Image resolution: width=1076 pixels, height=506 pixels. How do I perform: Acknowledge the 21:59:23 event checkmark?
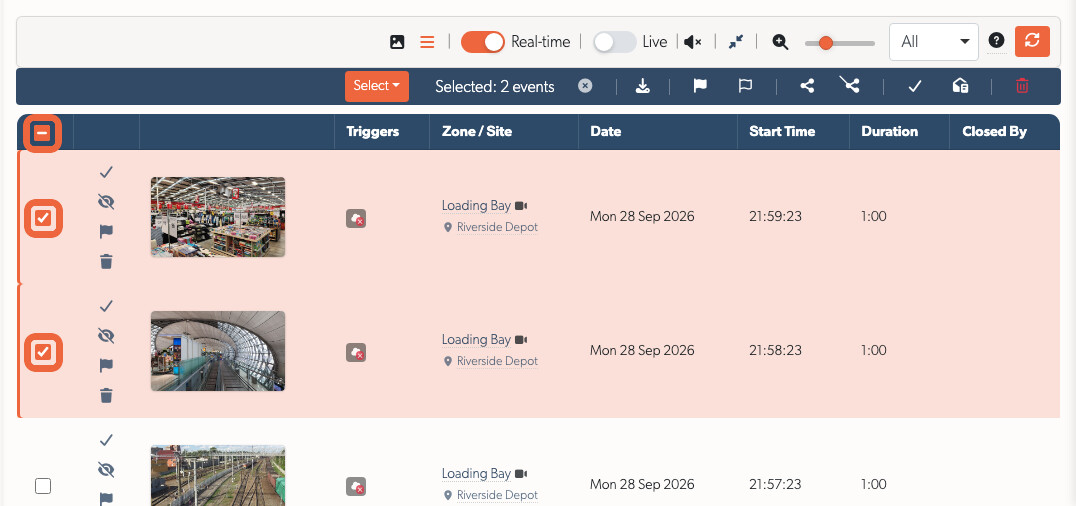[106, 172]
